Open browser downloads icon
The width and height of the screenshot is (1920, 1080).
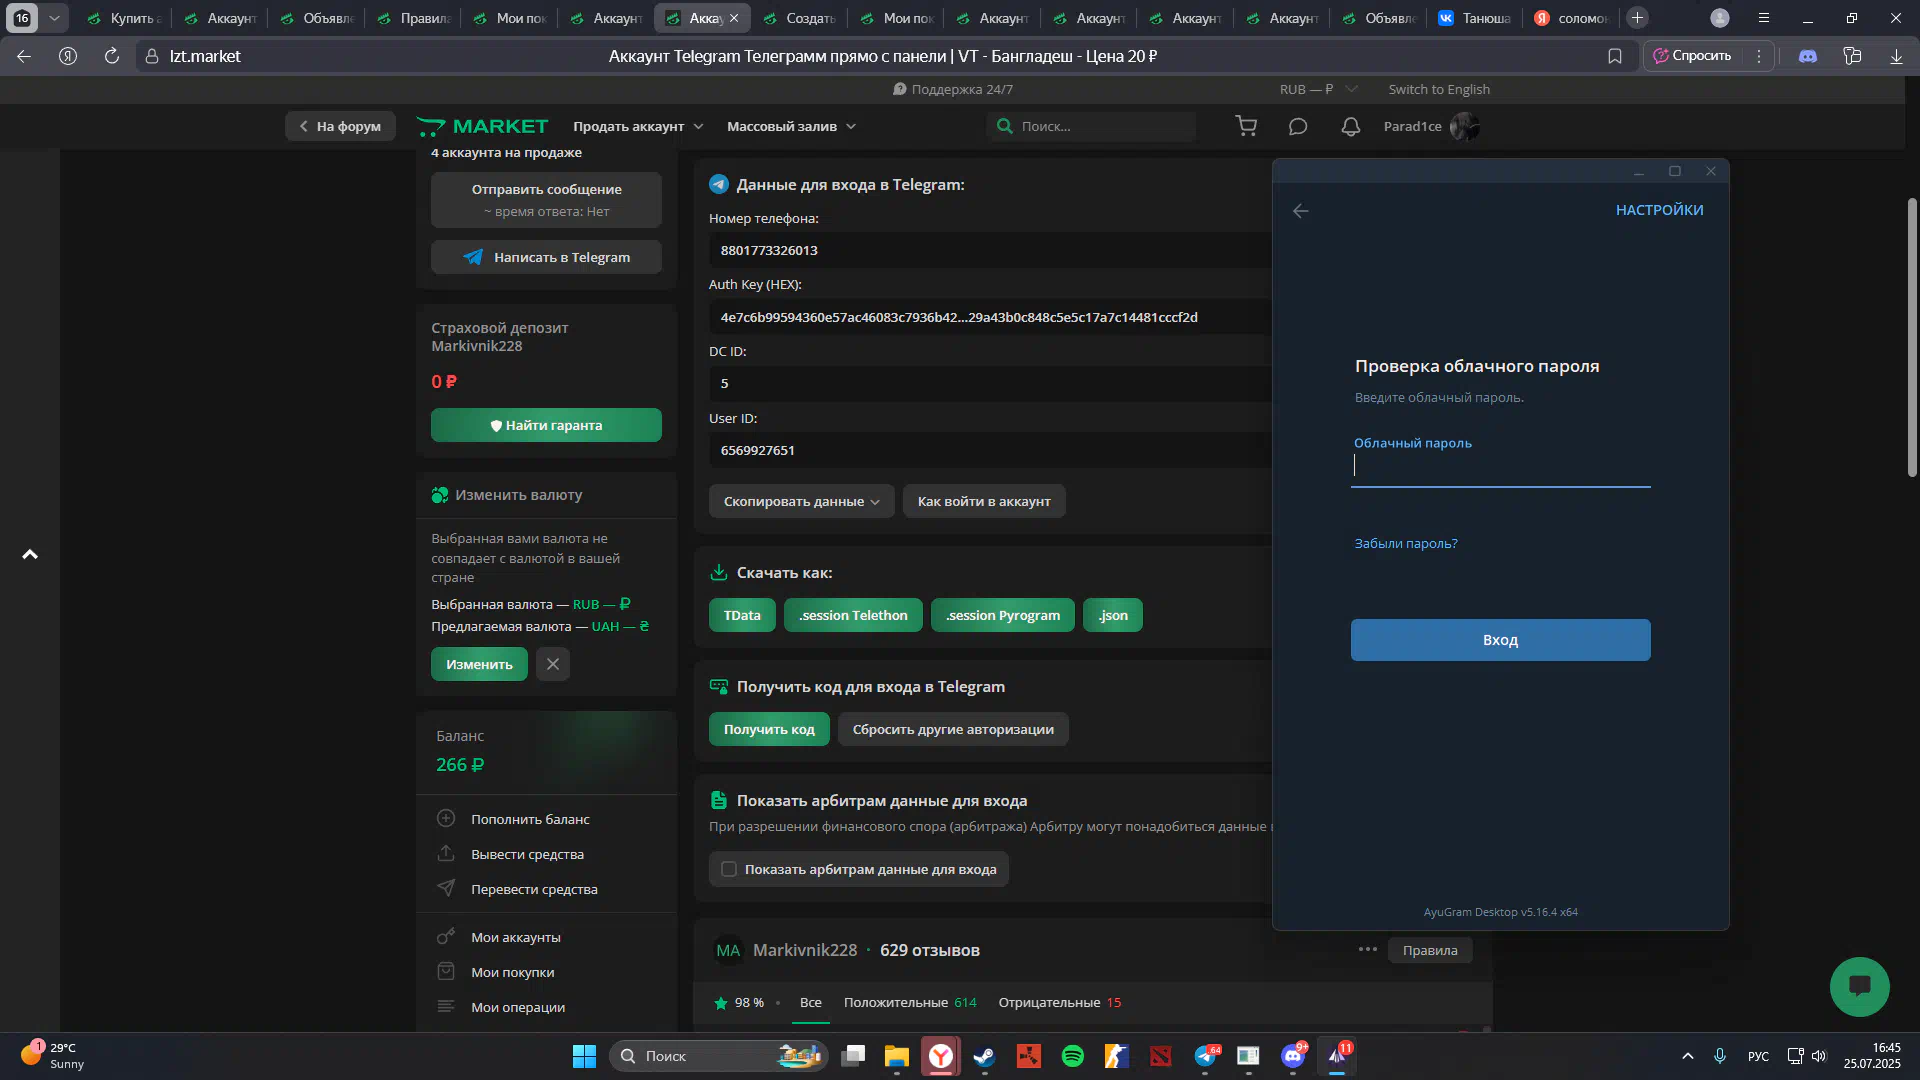[x=1896, y=56]
